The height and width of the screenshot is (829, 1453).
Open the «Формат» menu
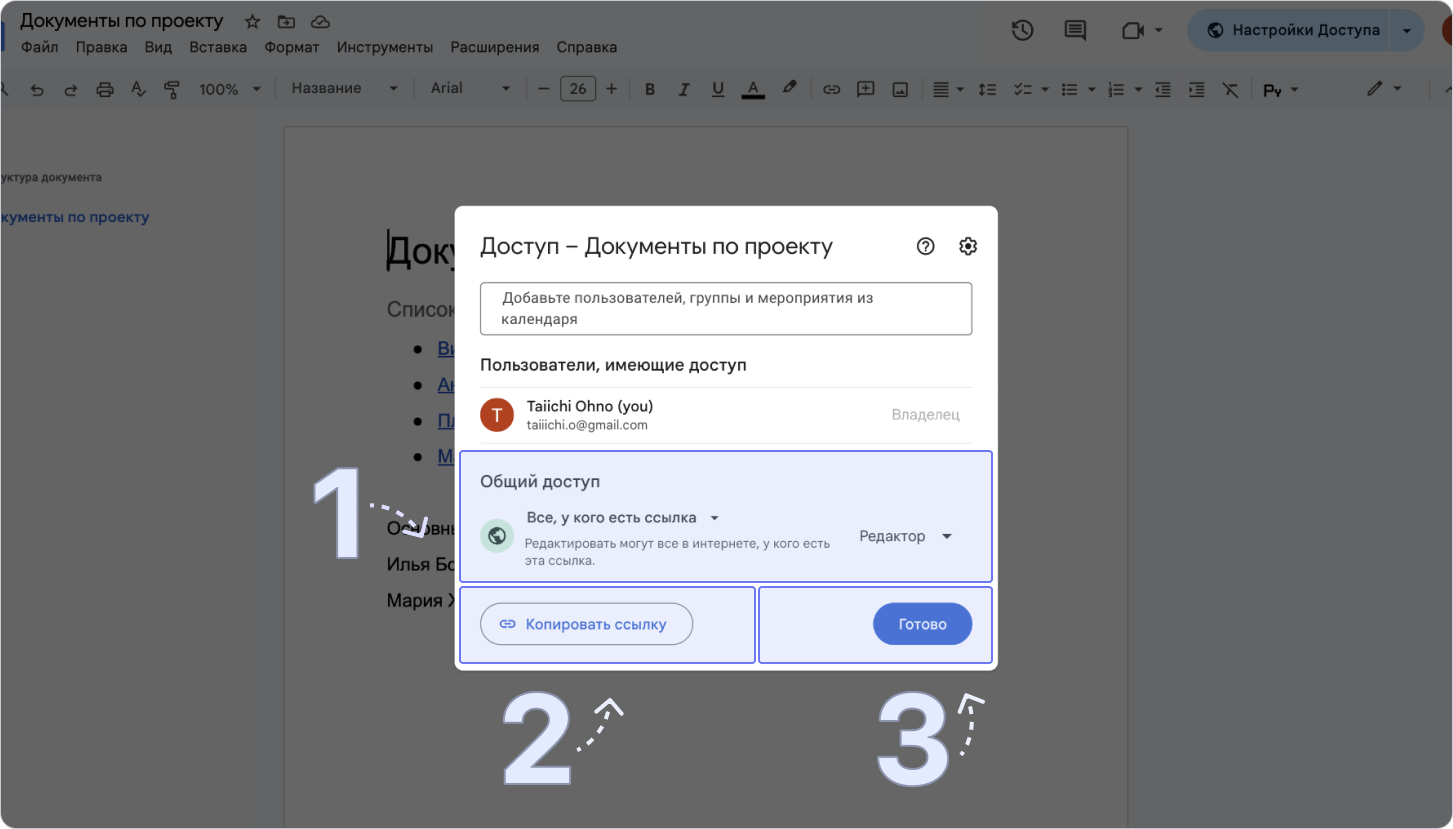[291, 47]
